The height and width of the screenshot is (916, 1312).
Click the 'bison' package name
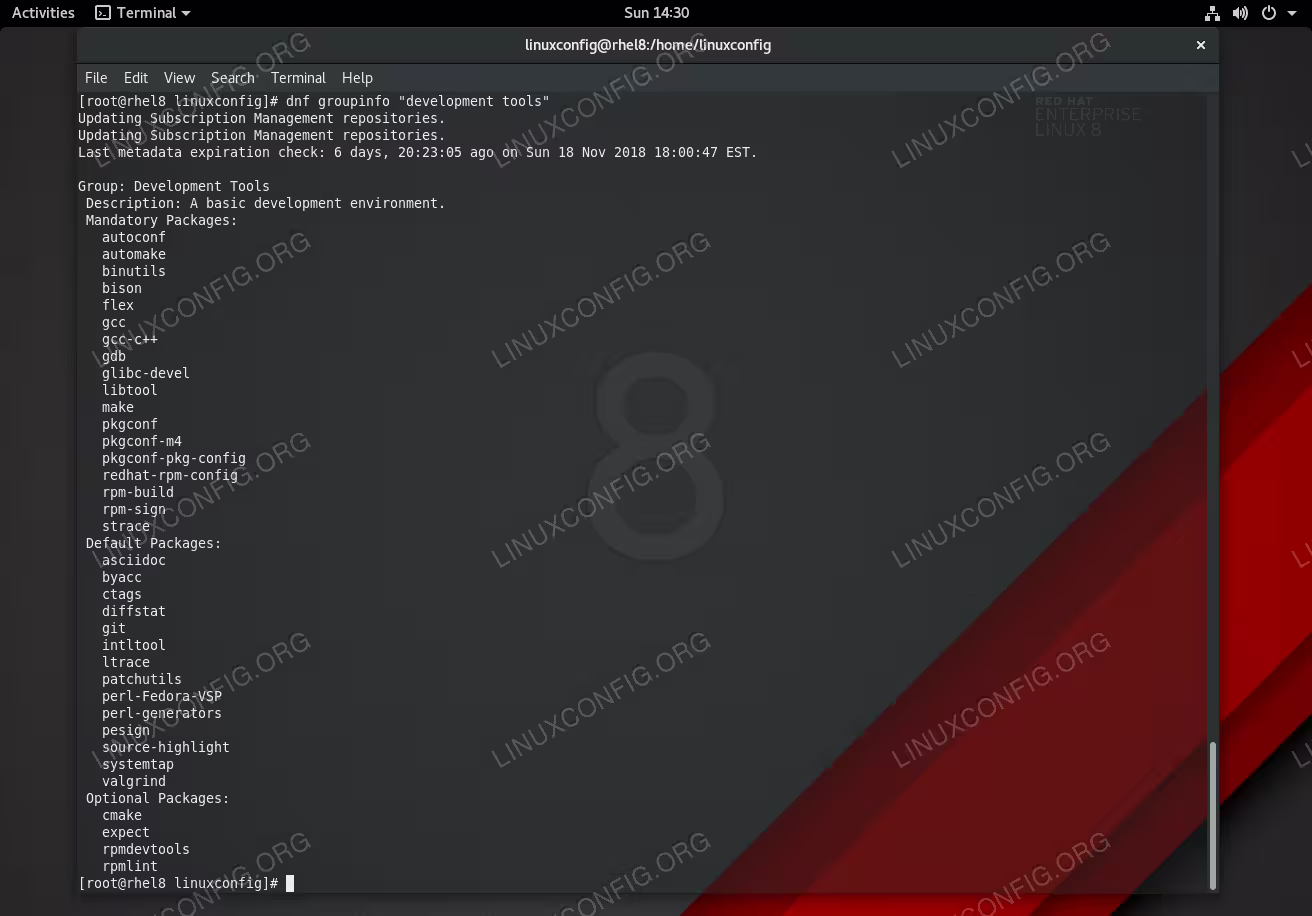click(x=122, y=288)
